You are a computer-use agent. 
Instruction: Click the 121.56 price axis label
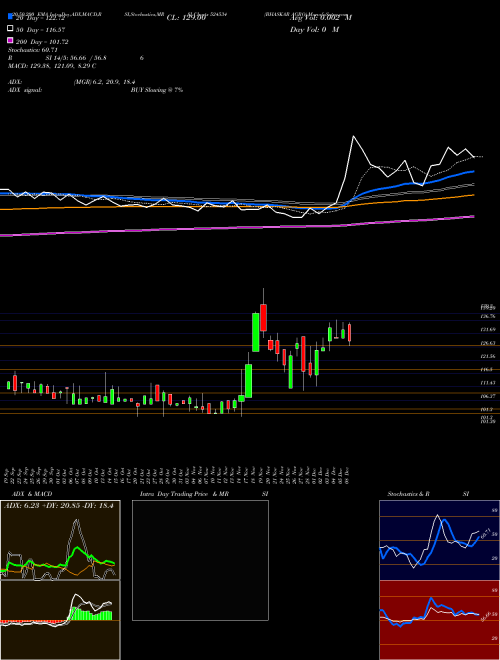(x=488, y=357)
